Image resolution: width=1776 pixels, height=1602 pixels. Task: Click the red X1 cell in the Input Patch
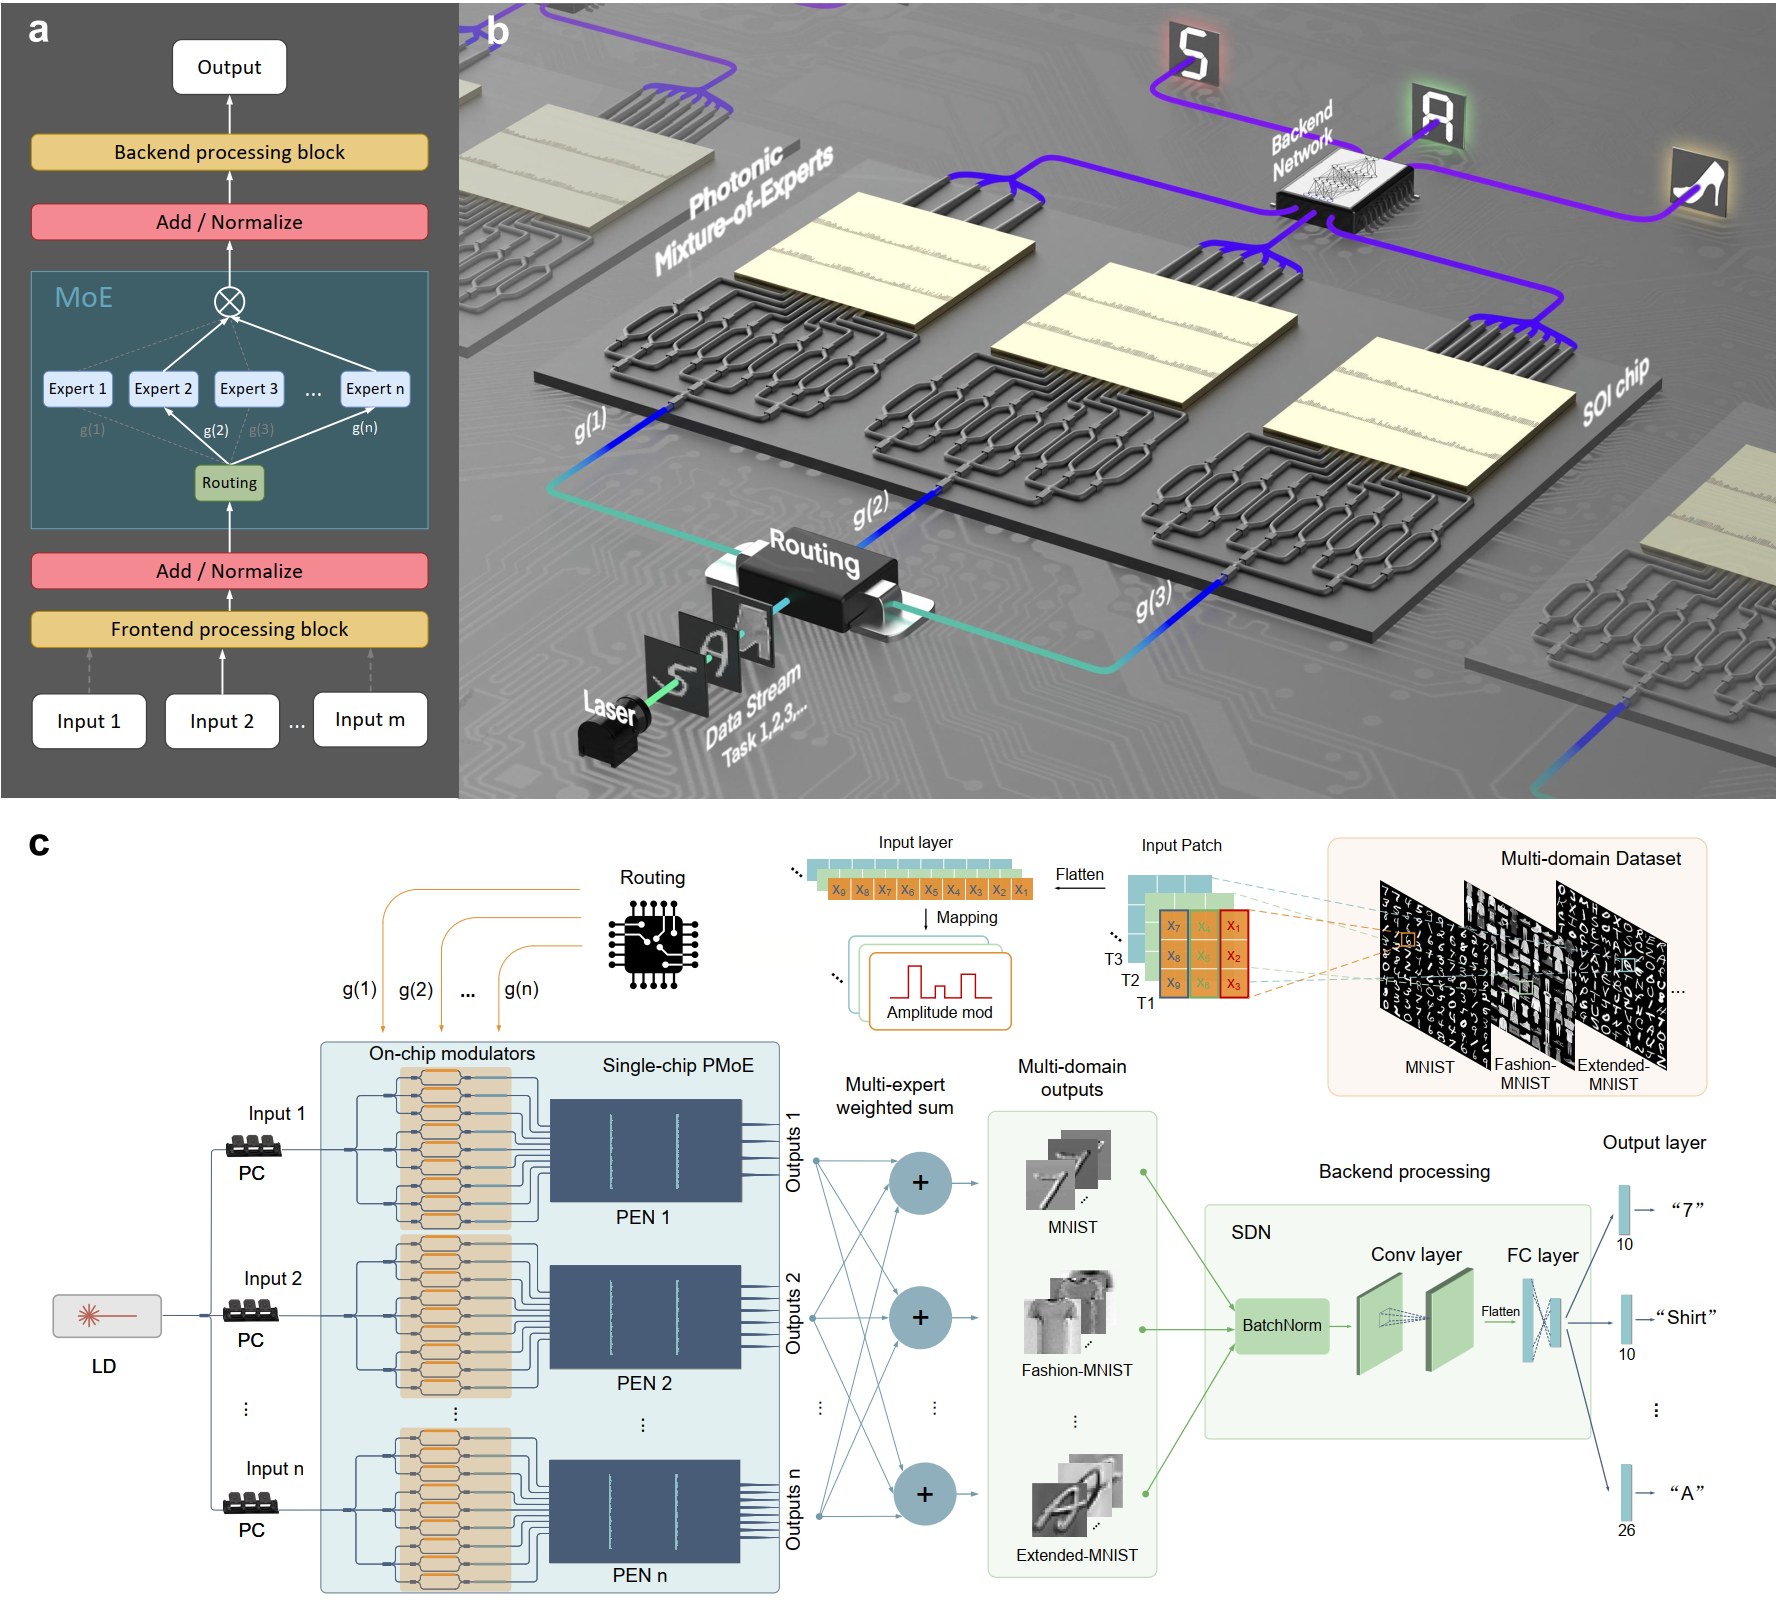(x=1233, y=927)
